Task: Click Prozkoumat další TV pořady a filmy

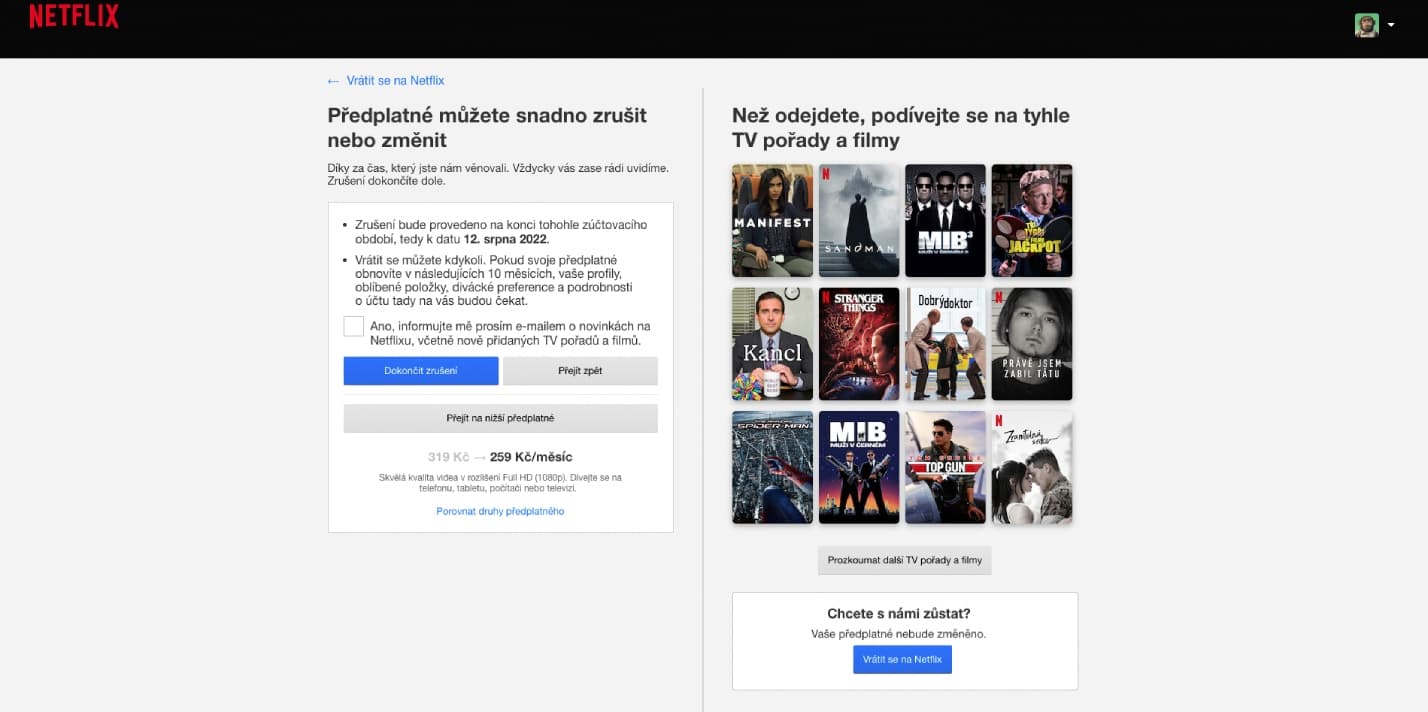Action: coord(904,560)
